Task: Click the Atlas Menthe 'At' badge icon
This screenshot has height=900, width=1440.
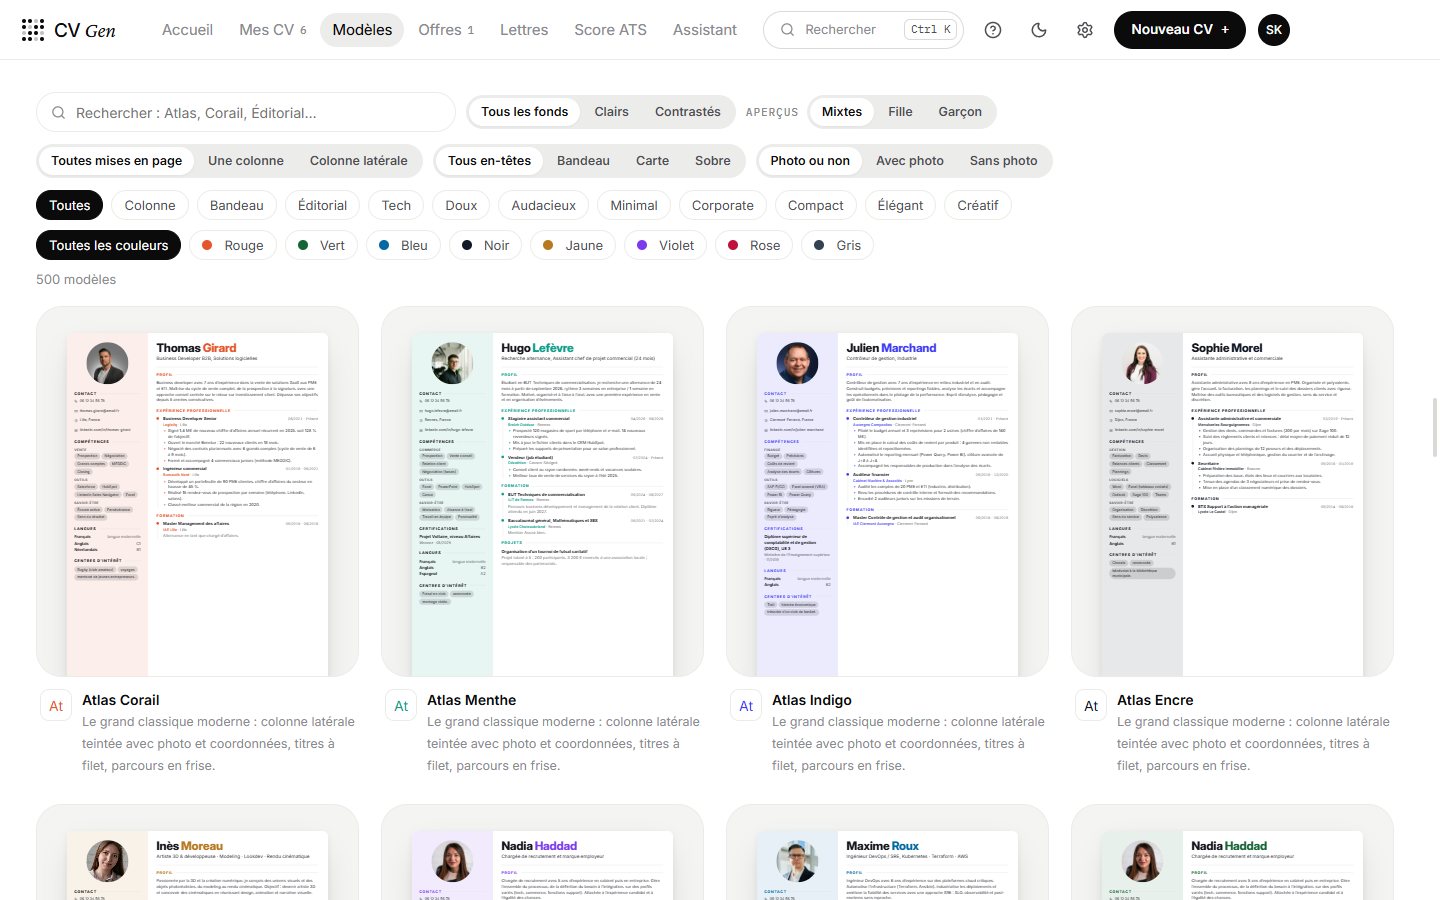Action: point(401,706)
